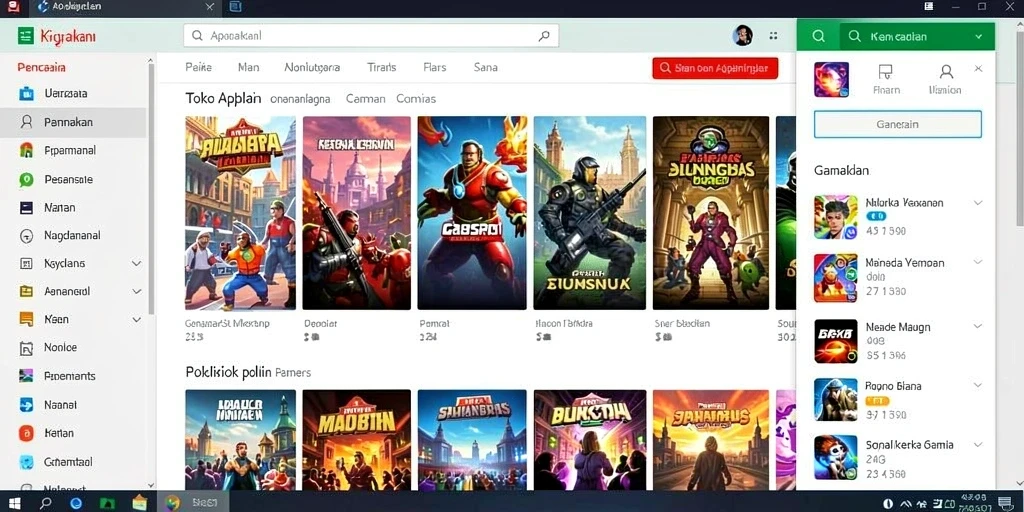Switch to the Sana tab
The image size is (1024, 512).
point(485,67)
